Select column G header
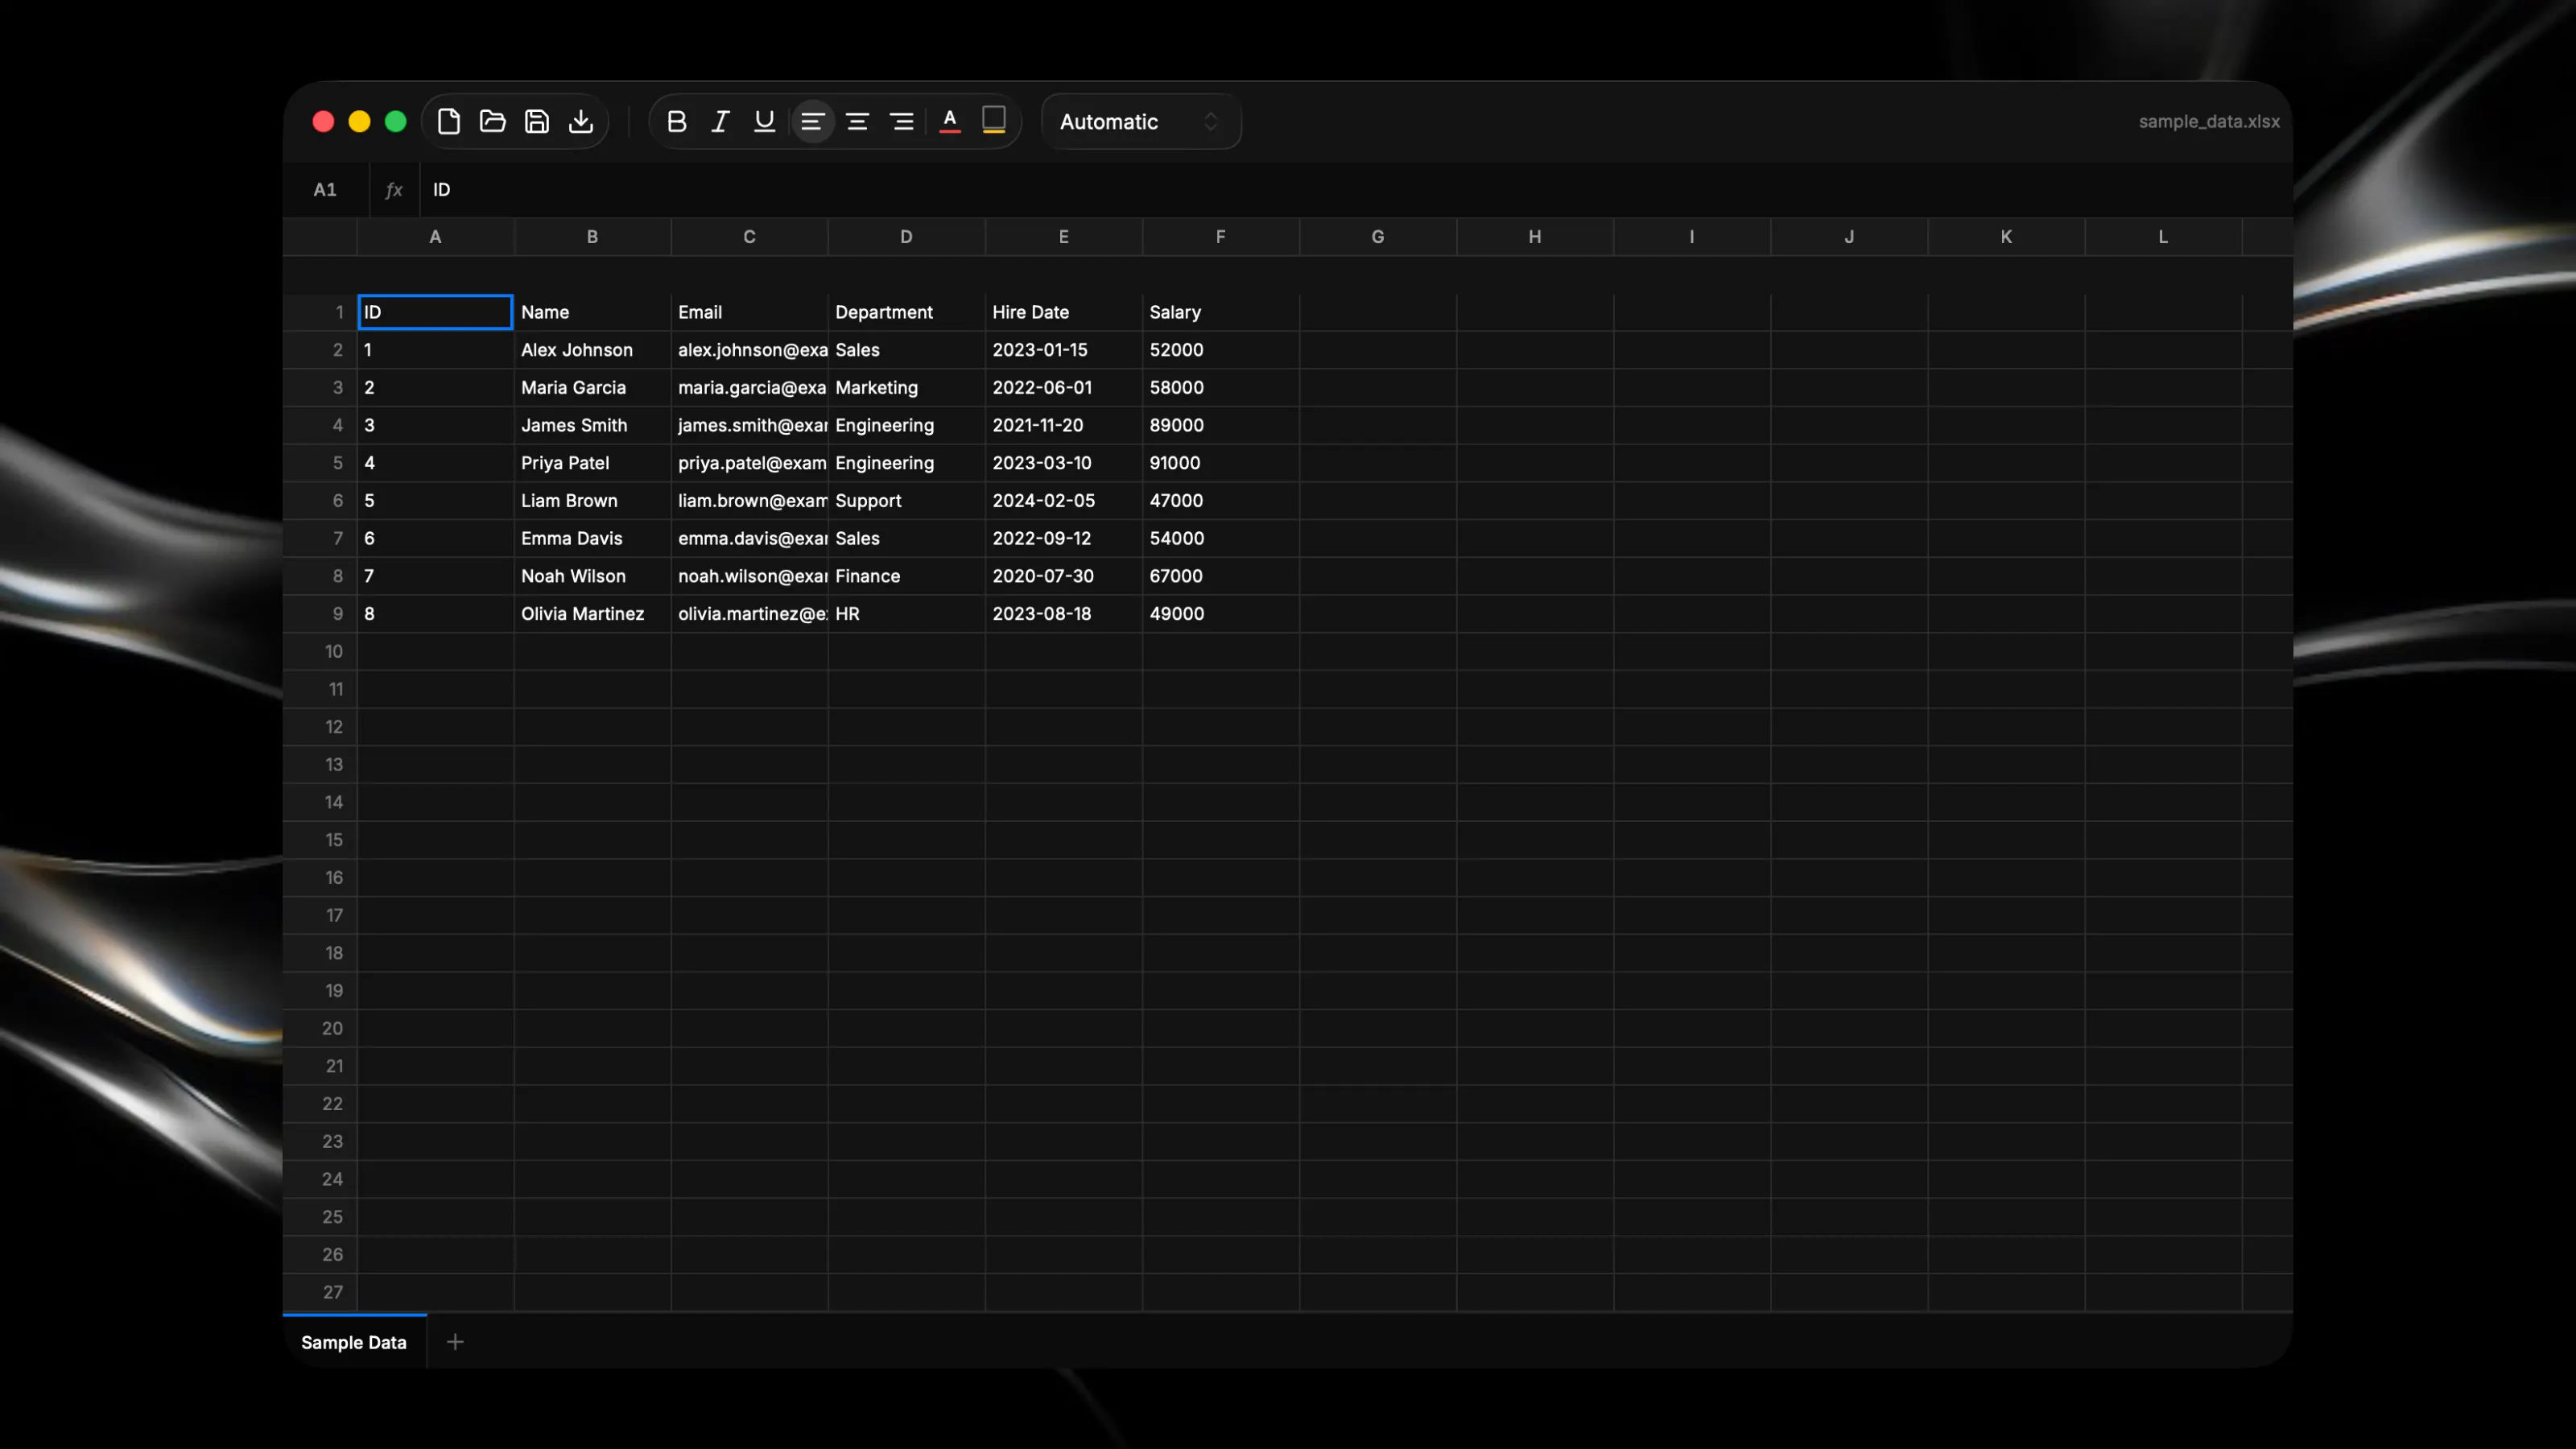Viewport: 2576px width, 1449px height. coord(1377,237)
